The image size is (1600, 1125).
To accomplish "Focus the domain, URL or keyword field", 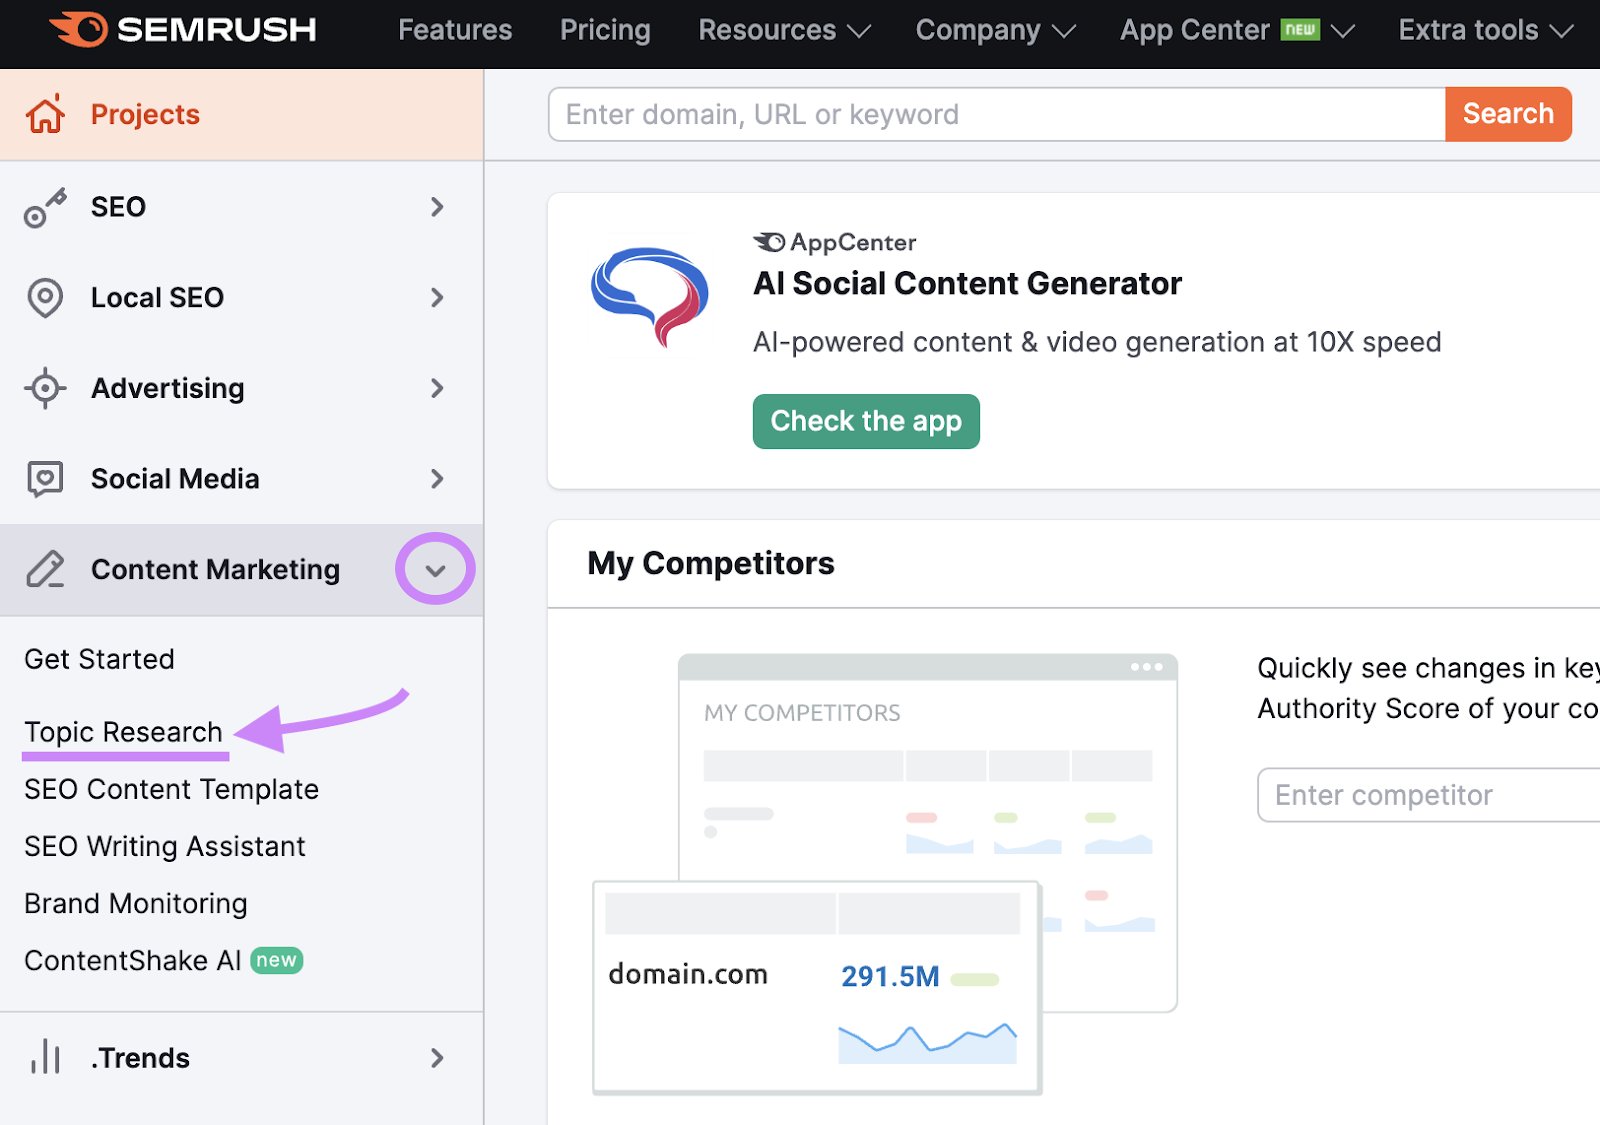I will coord(996,114).
